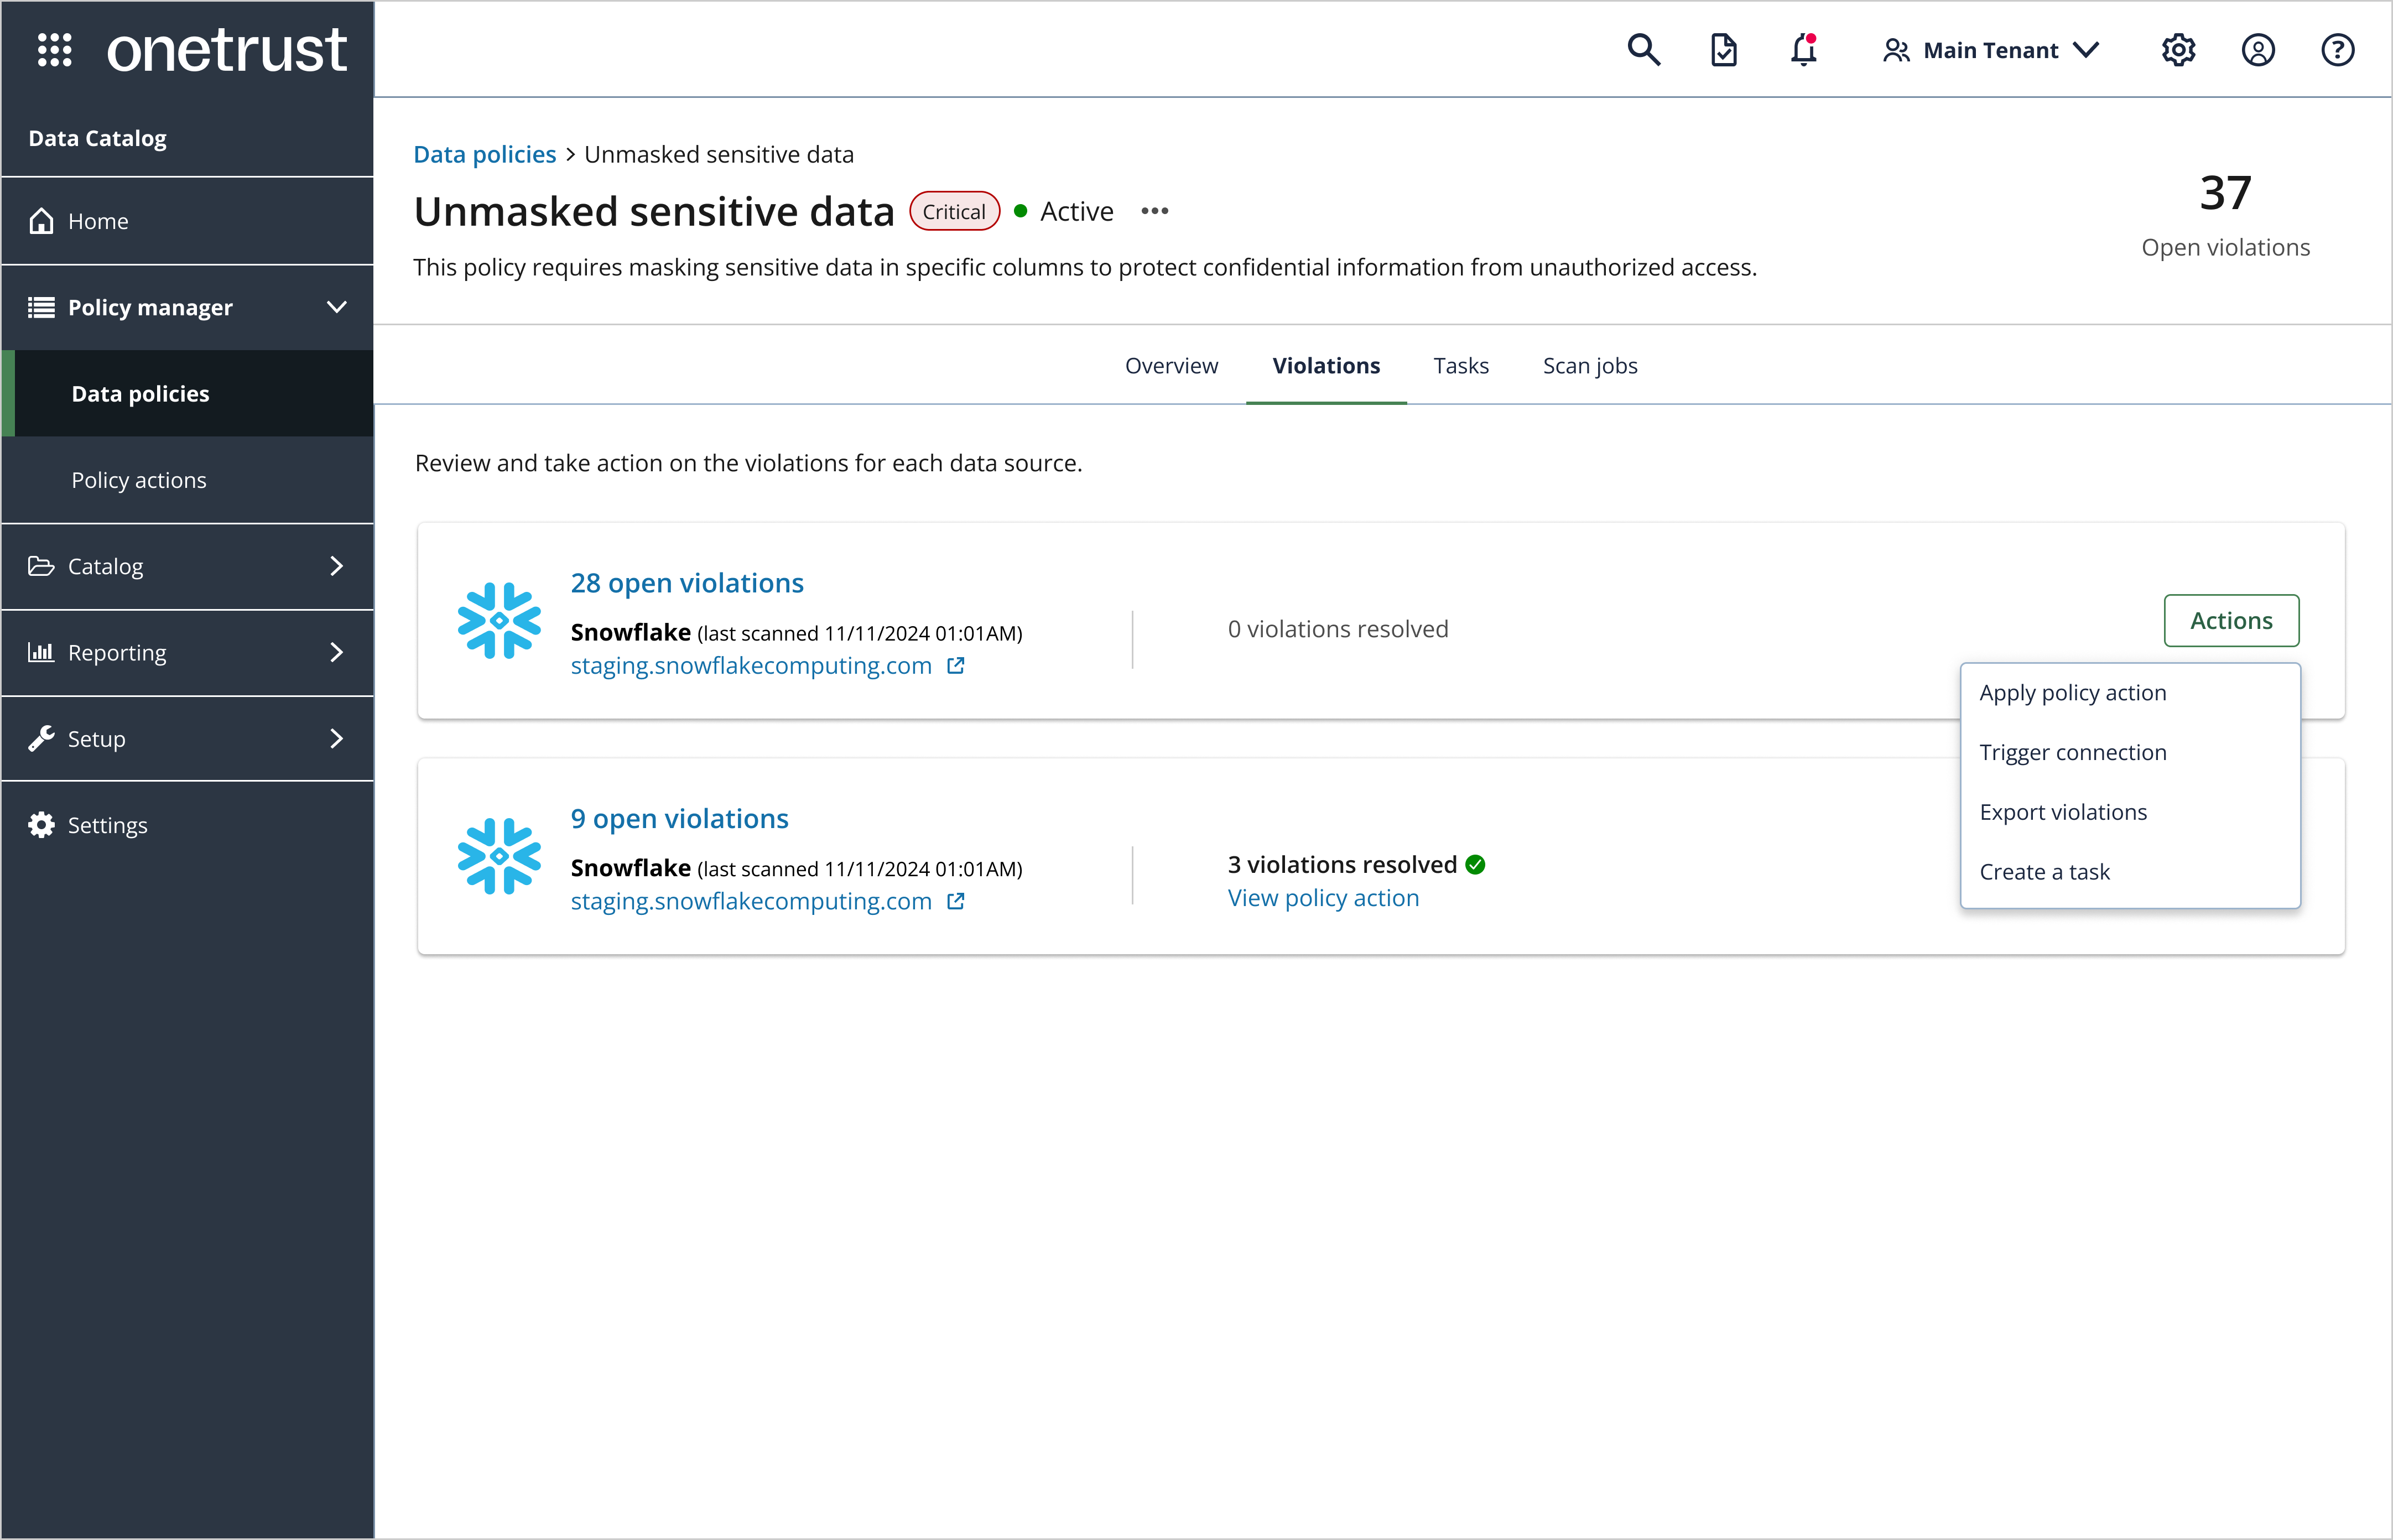Screen dimensions: 2393x1540
Task: Click the Setup wrench icon
Action: pos(40,738)
